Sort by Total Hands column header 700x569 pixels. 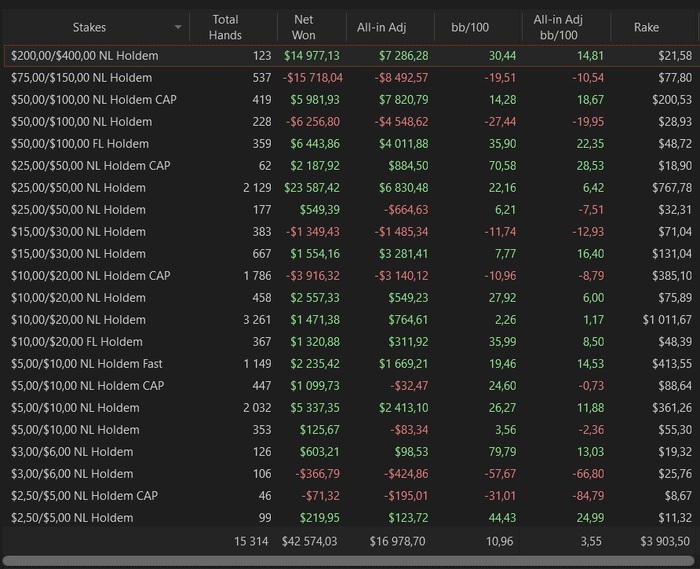[226, 27]
